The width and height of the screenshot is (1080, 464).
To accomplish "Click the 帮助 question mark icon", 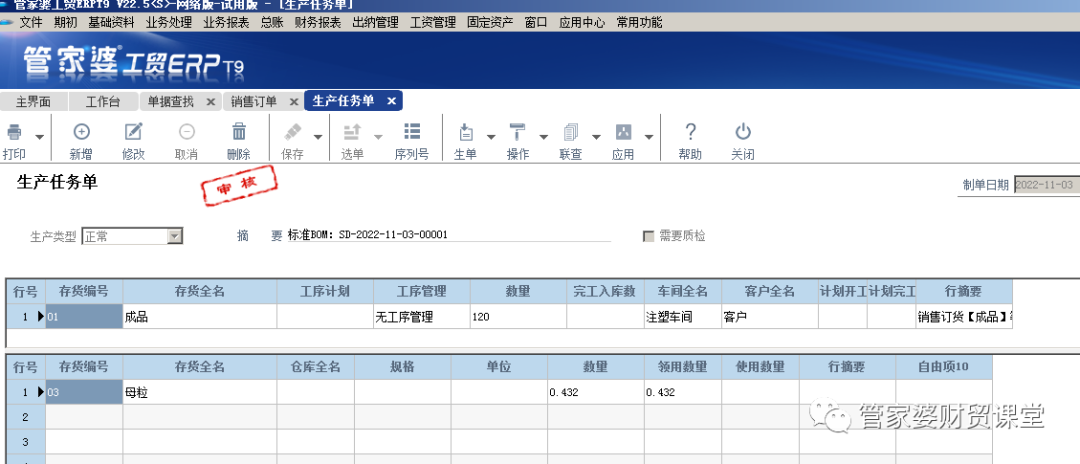I will coord(690,131).
